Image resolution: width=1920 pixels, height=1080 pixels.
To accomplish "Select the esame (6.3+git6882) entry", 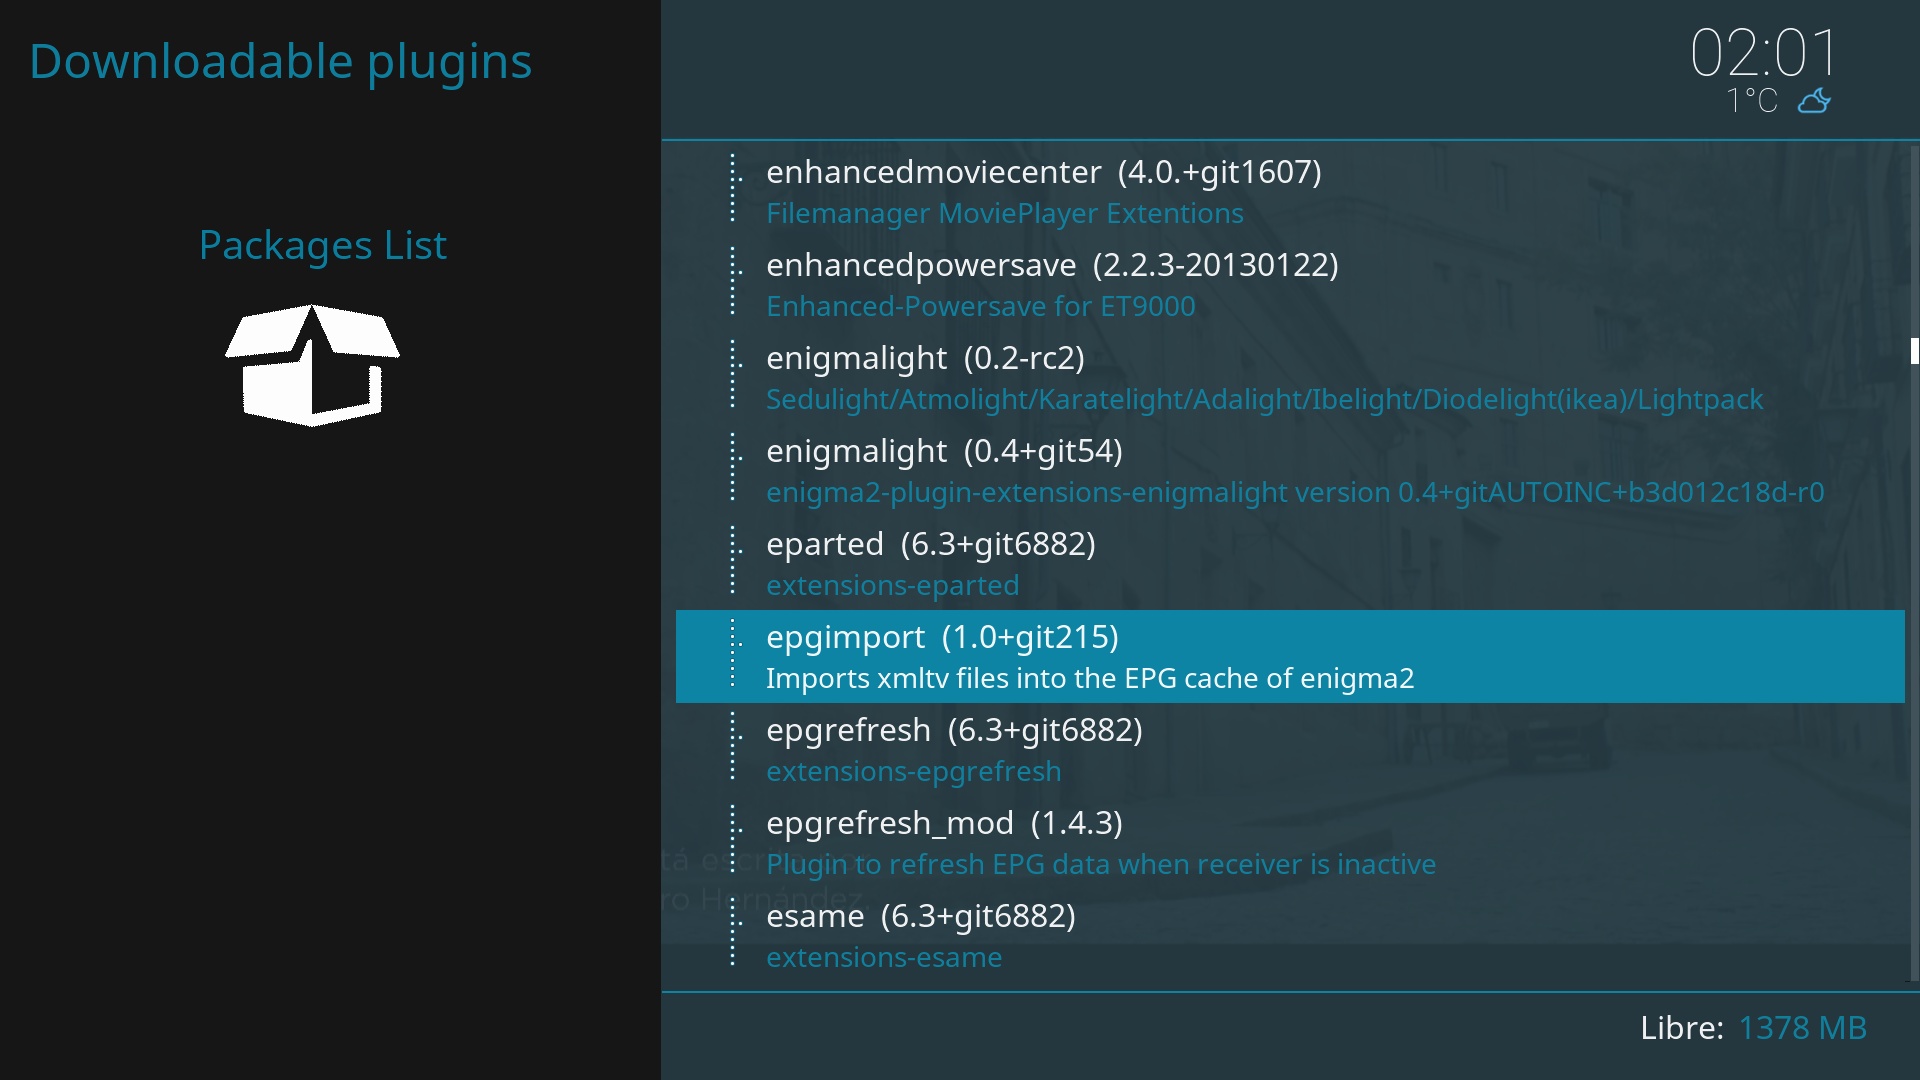I will [x=920, y=916].
